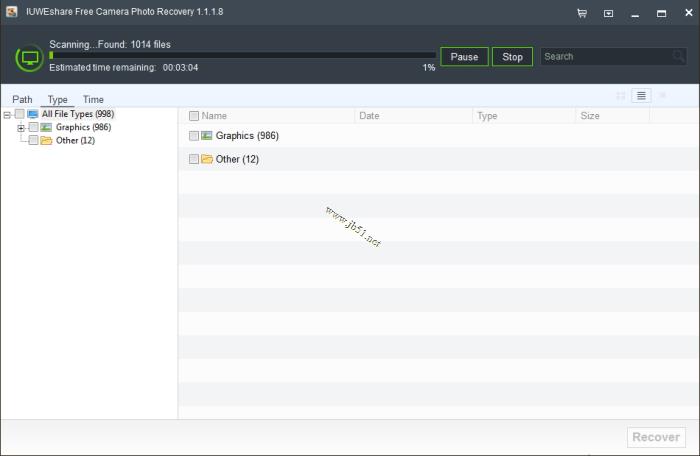Open the title bar dropdown menu icon
This screenshot has width=700, height=456.
coord(608,13)
